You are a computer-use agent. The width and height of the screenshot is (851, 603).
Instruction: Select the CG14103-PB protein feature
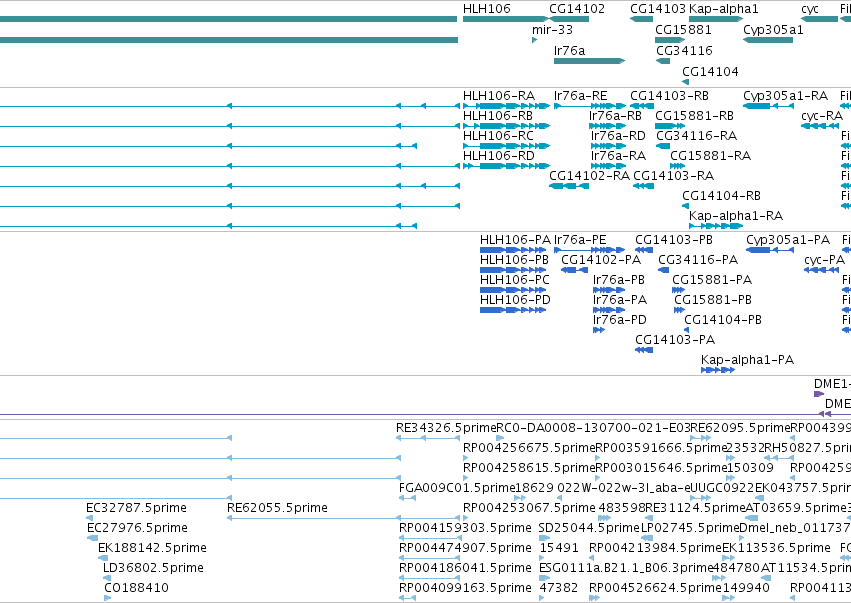(x=644, y=250)
